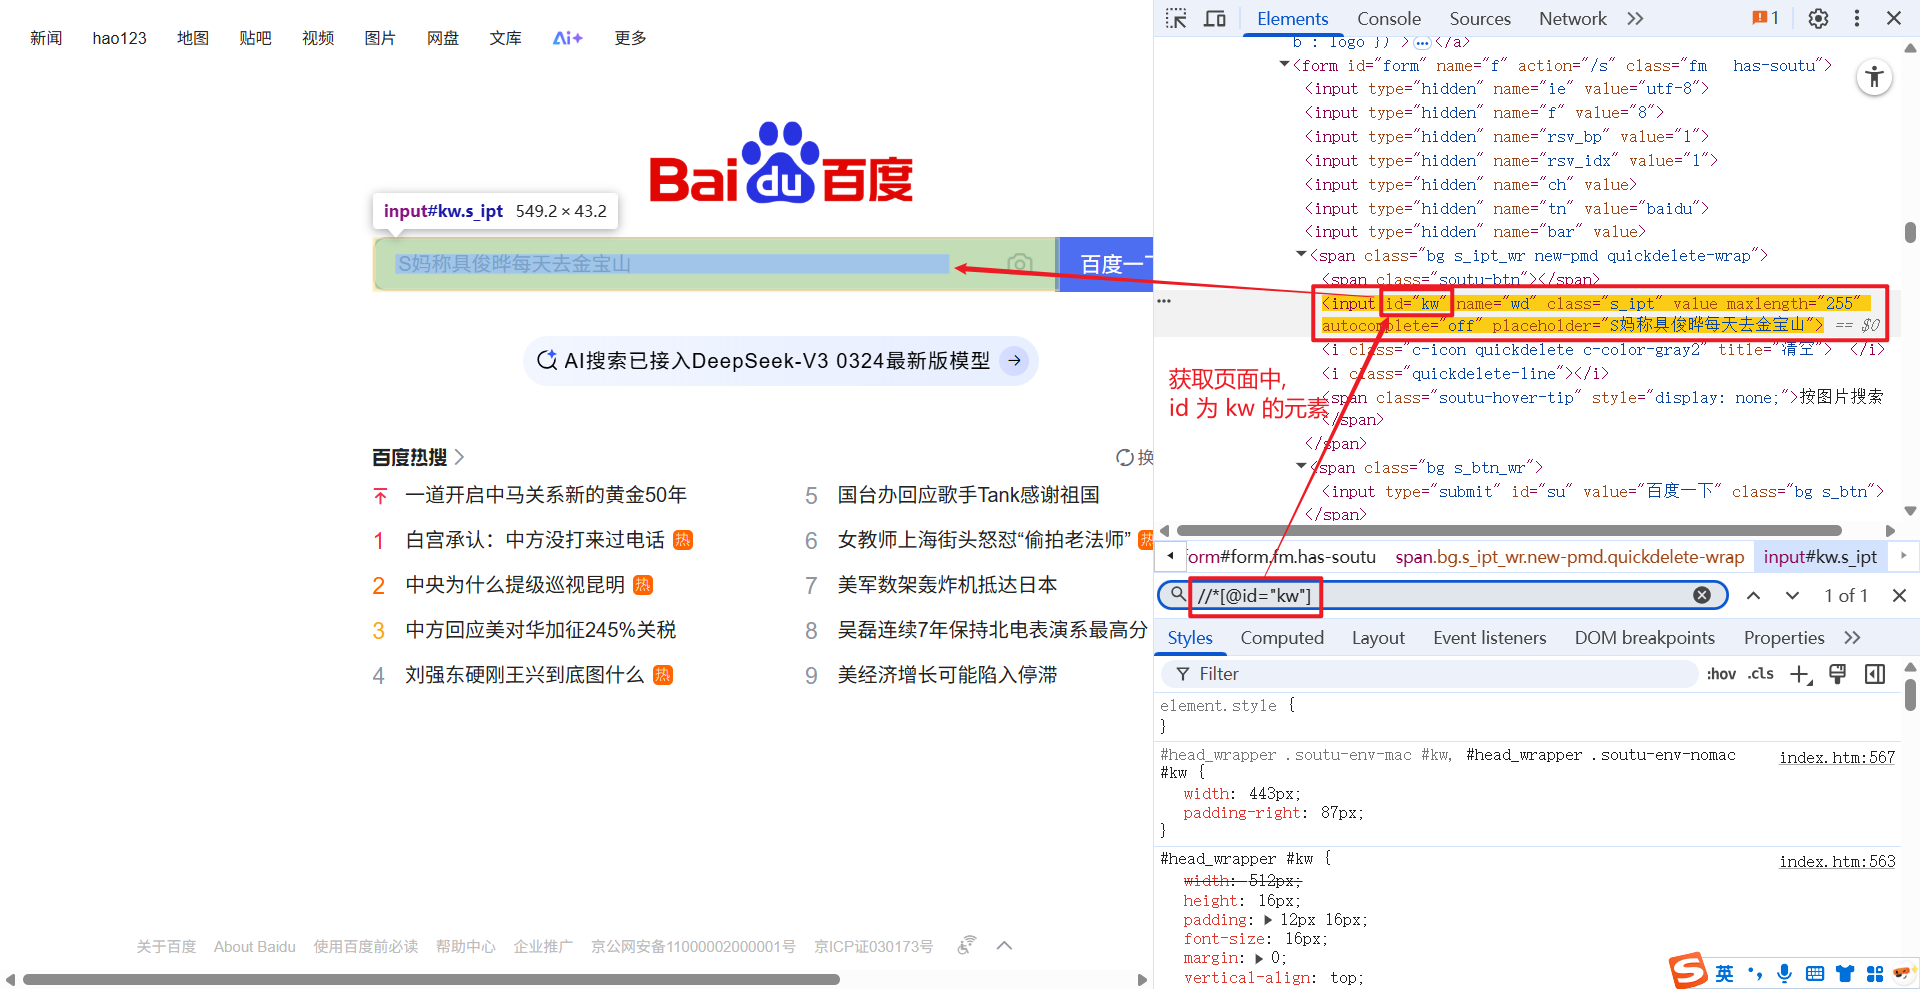Open the hao123 link

pos(119,38)
